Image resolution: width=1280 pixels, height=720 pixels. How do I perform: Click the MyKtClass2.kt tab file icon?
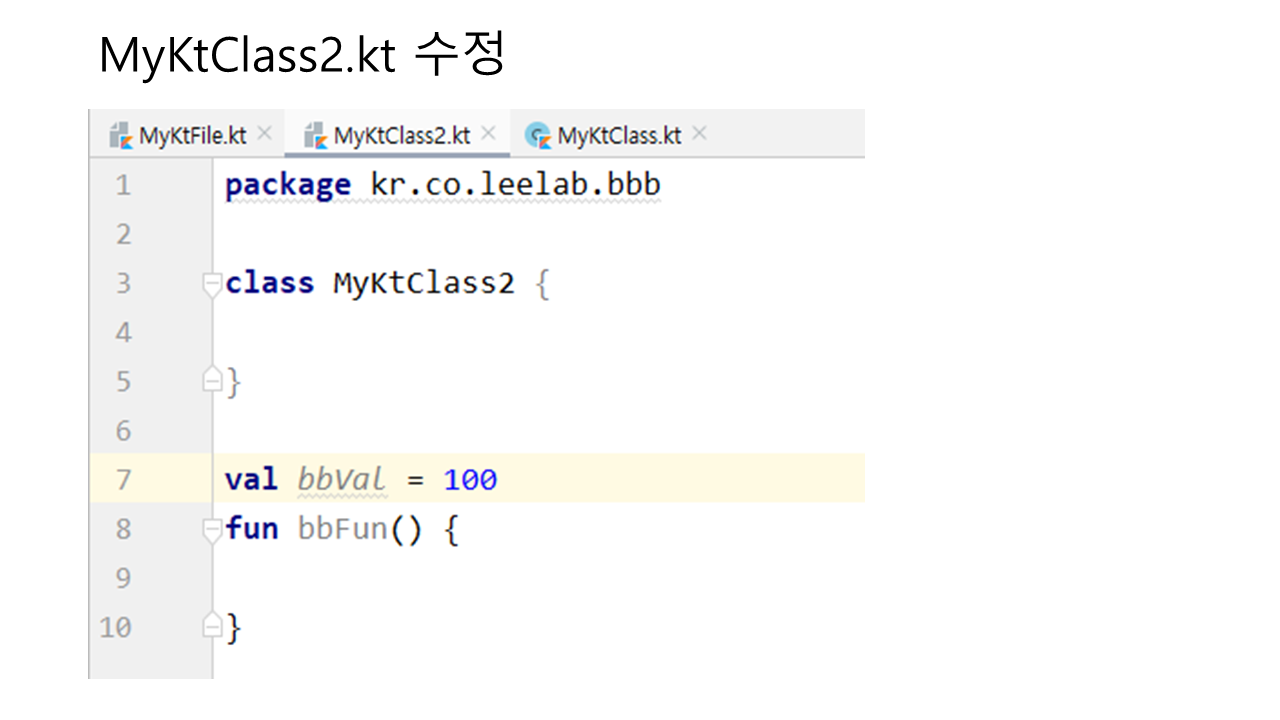(316, 135)
